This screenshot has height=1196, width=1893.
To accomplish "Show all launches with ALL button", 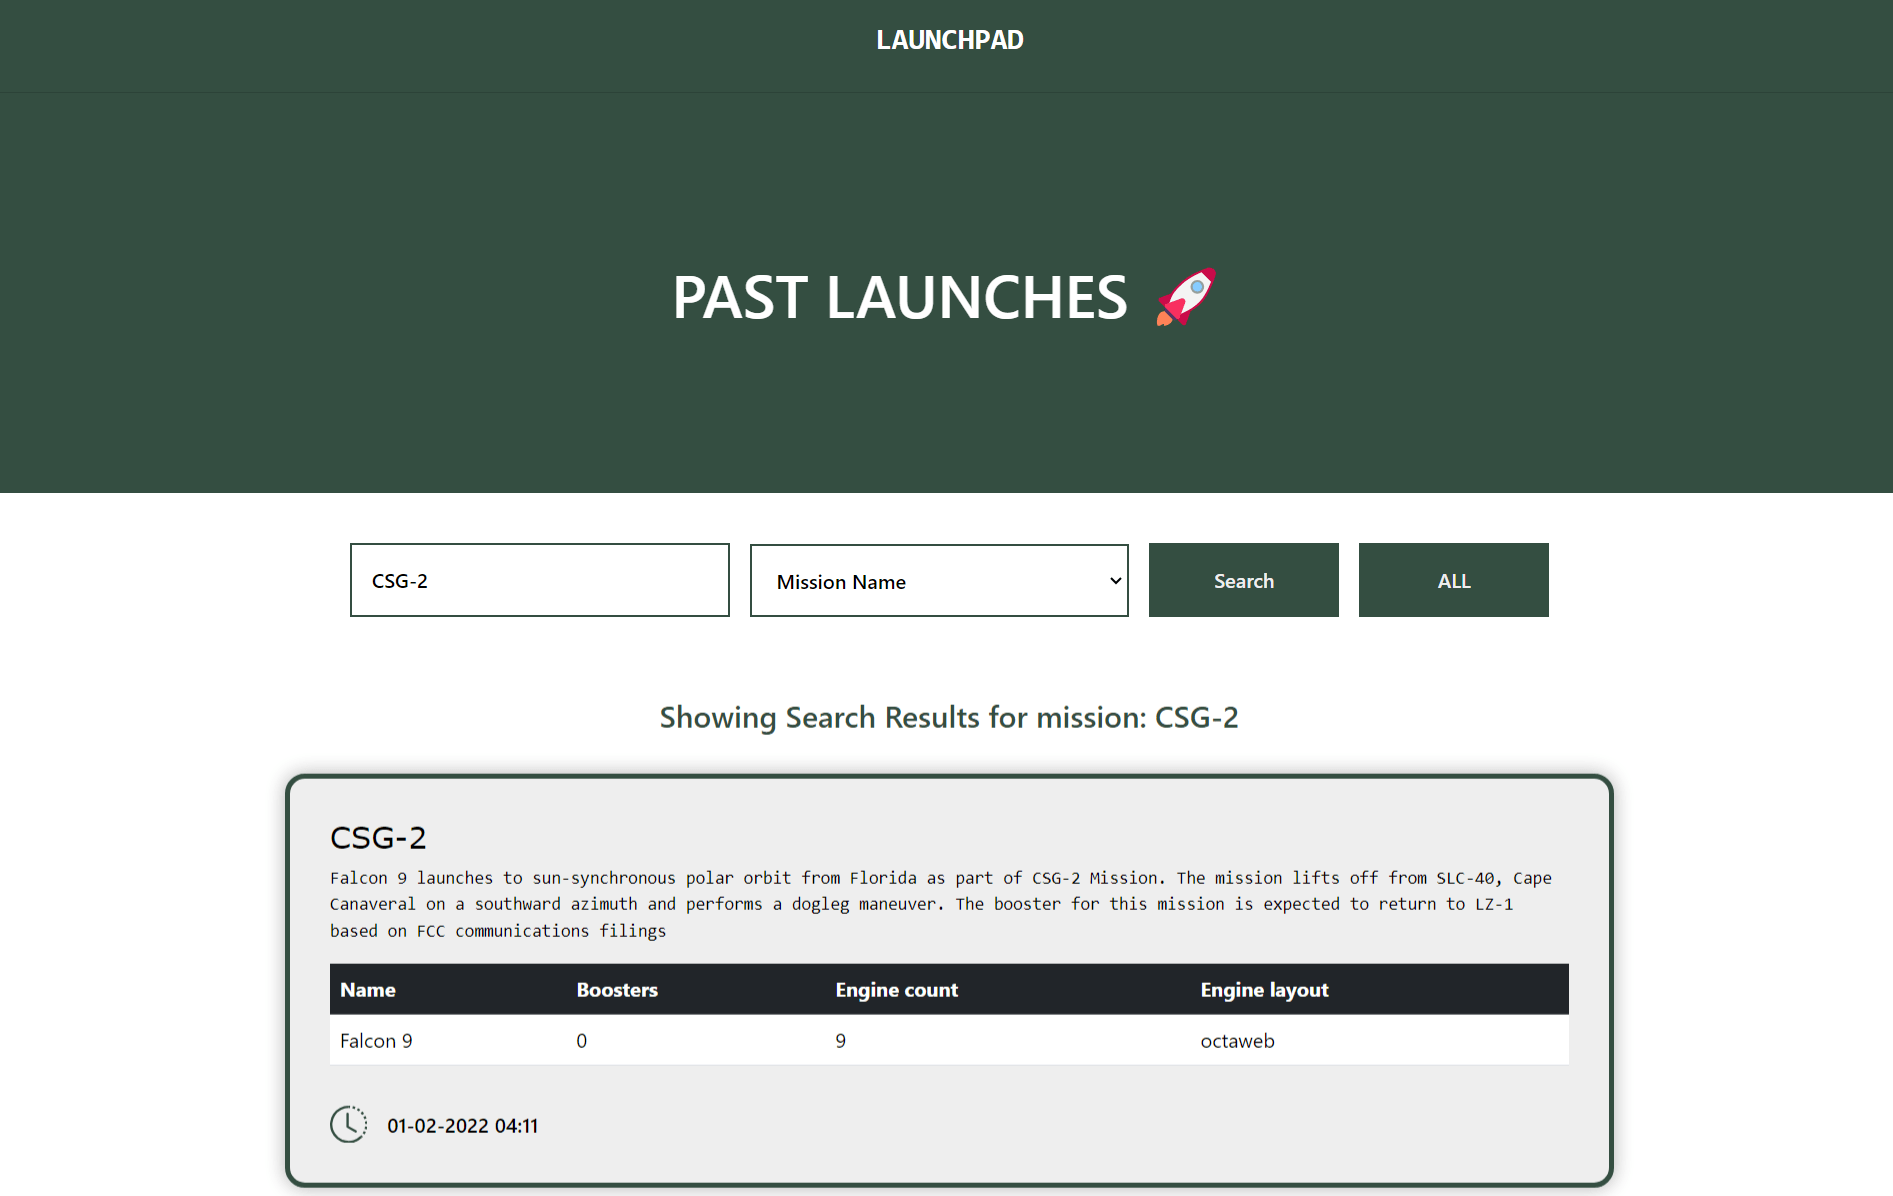I will coord(1453,580).
